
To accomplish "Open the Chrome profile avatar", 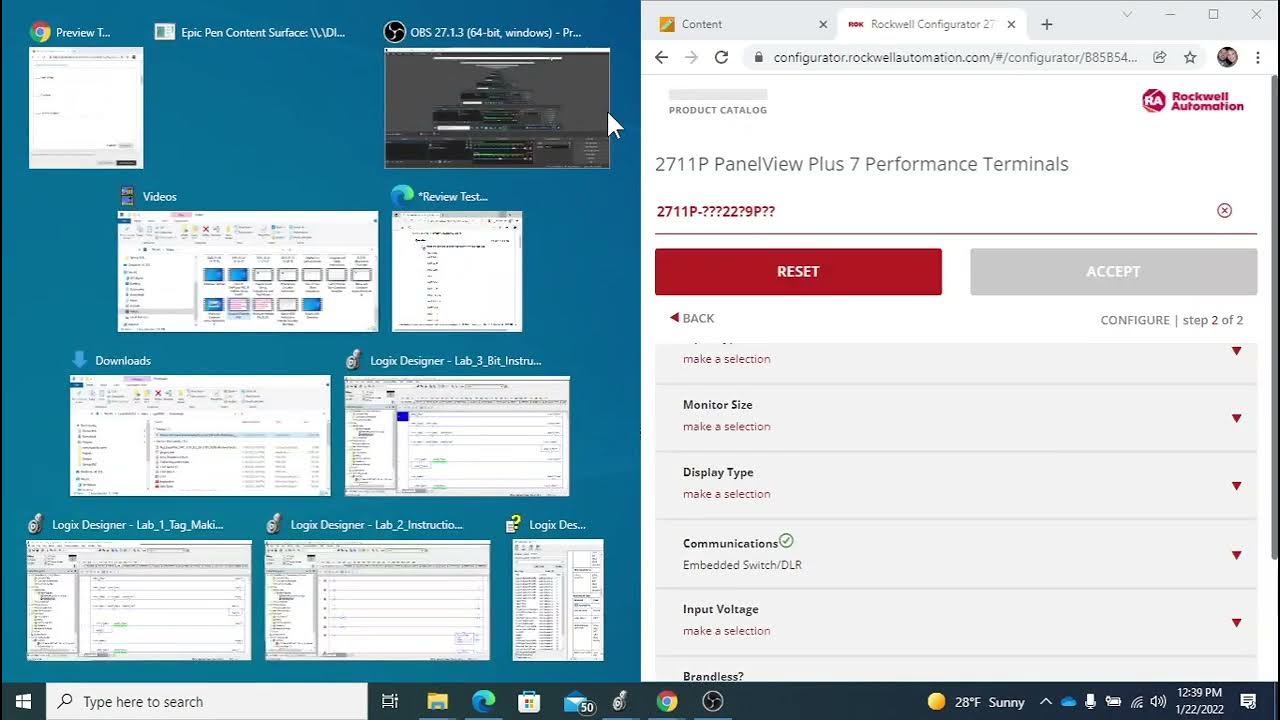I will click(x=1227, y=57).
